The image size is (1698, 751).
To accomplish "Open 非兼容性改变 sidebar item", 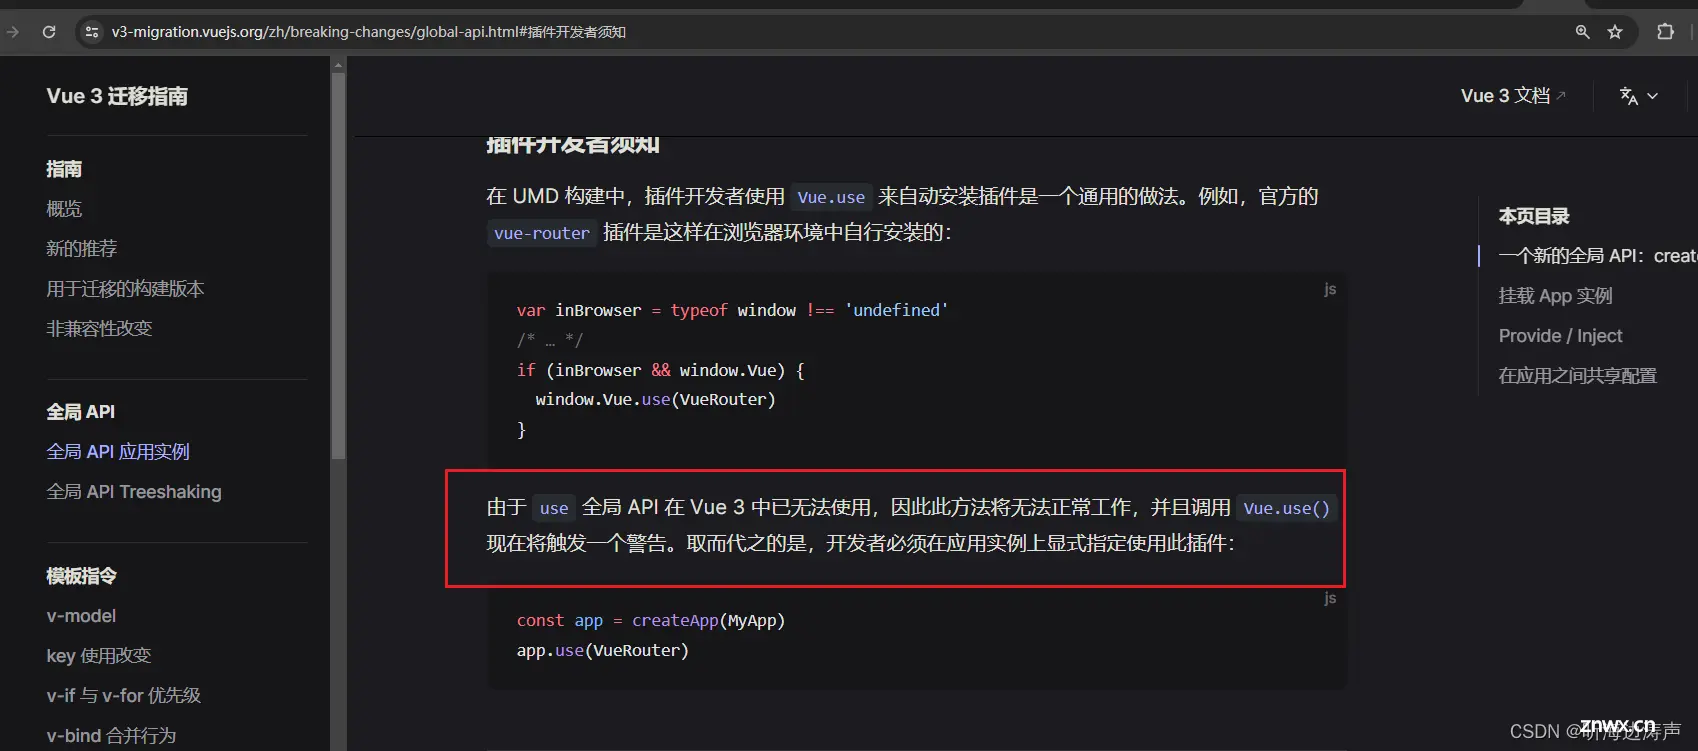I will (99, 328).
